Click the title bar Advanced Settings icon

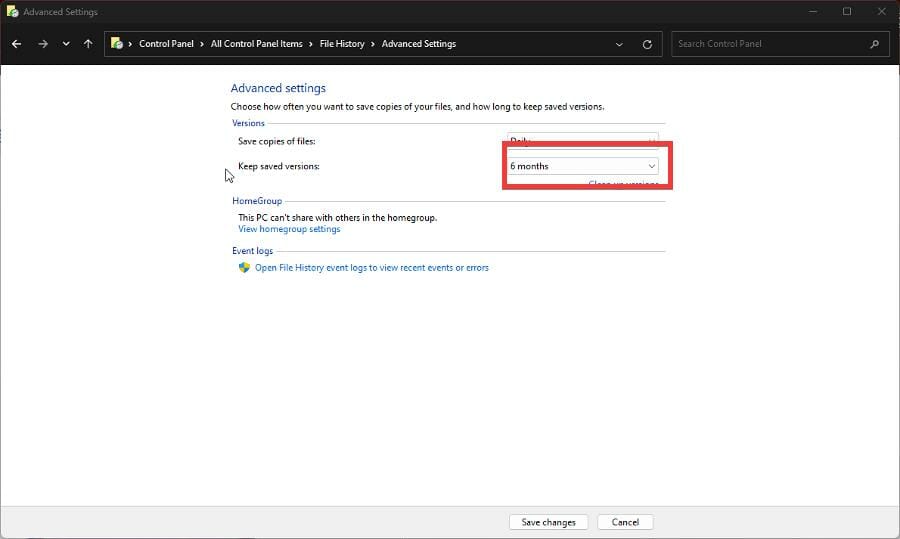click(11, 12)
